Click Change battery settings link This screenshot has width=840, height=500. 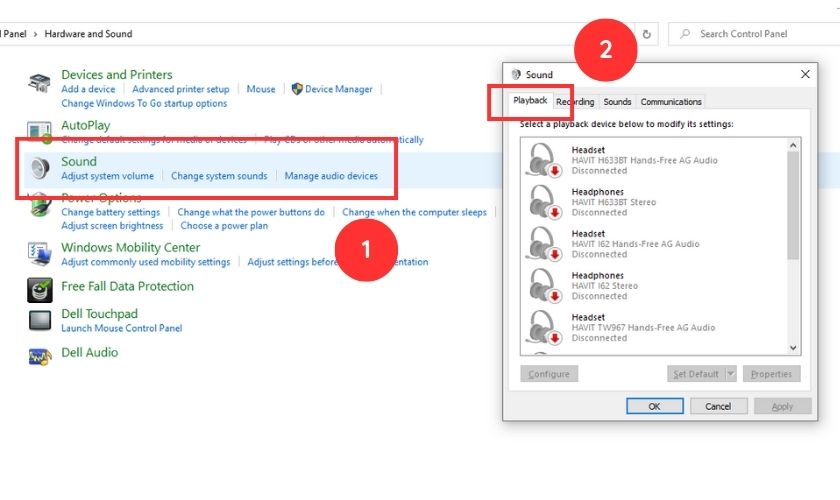click(110, 212)
